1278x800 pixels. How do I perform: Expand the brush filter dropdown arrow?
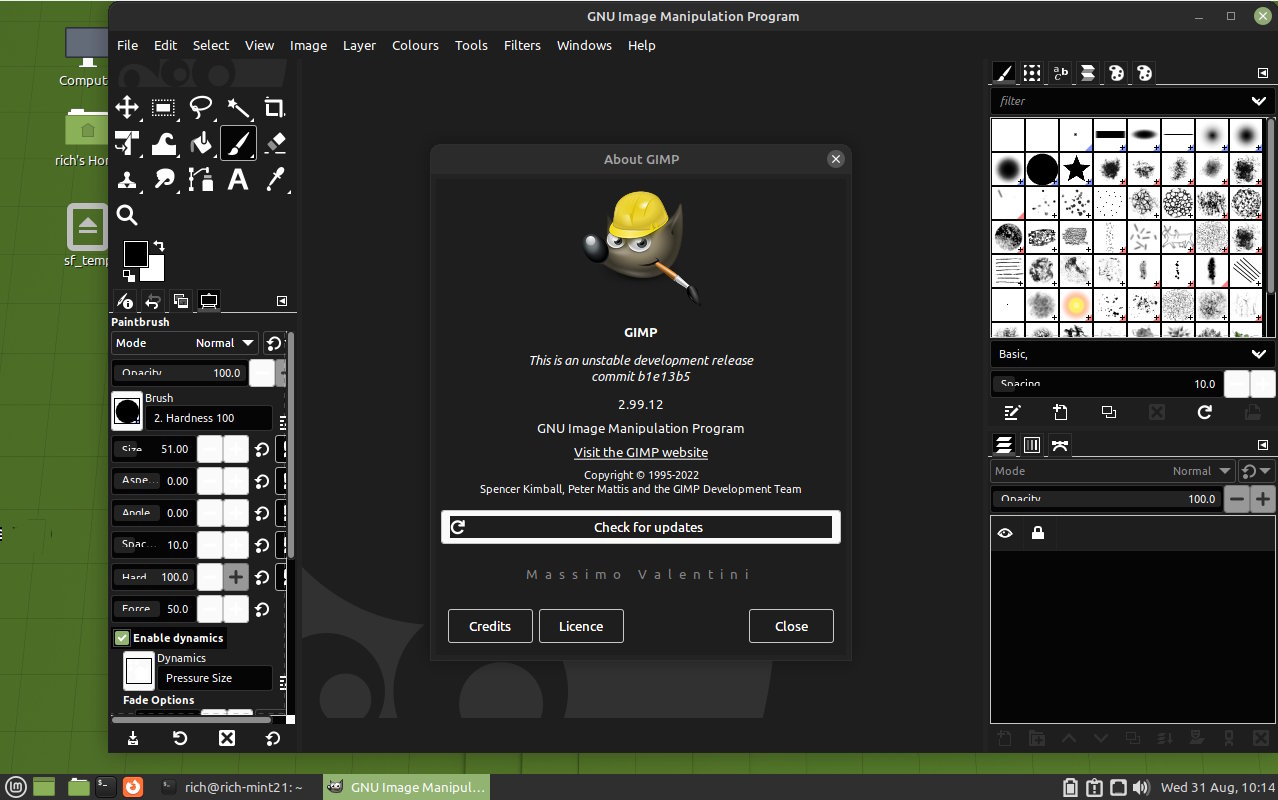point(1258,101)
